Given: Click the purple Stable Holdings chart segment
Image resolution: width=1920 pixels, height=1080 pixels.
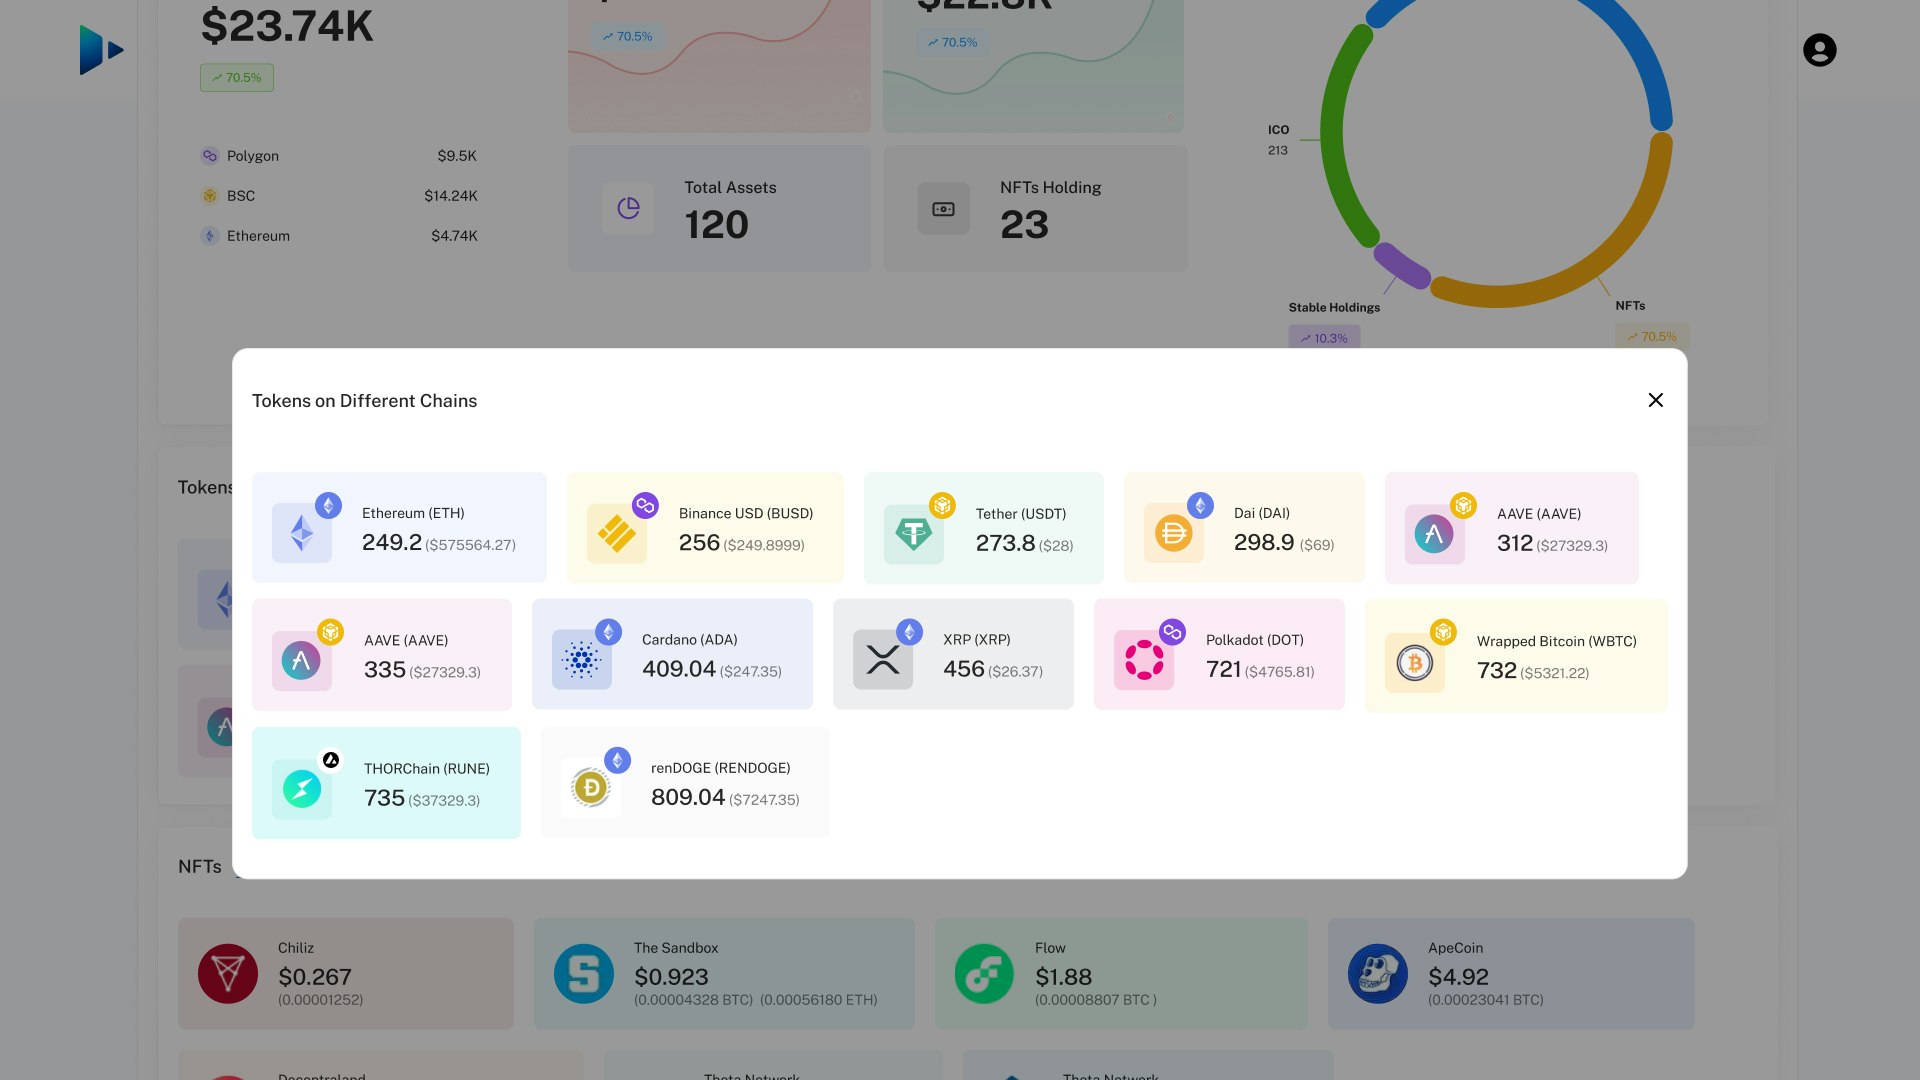Looking at the screenshot, I should 1400,266.
